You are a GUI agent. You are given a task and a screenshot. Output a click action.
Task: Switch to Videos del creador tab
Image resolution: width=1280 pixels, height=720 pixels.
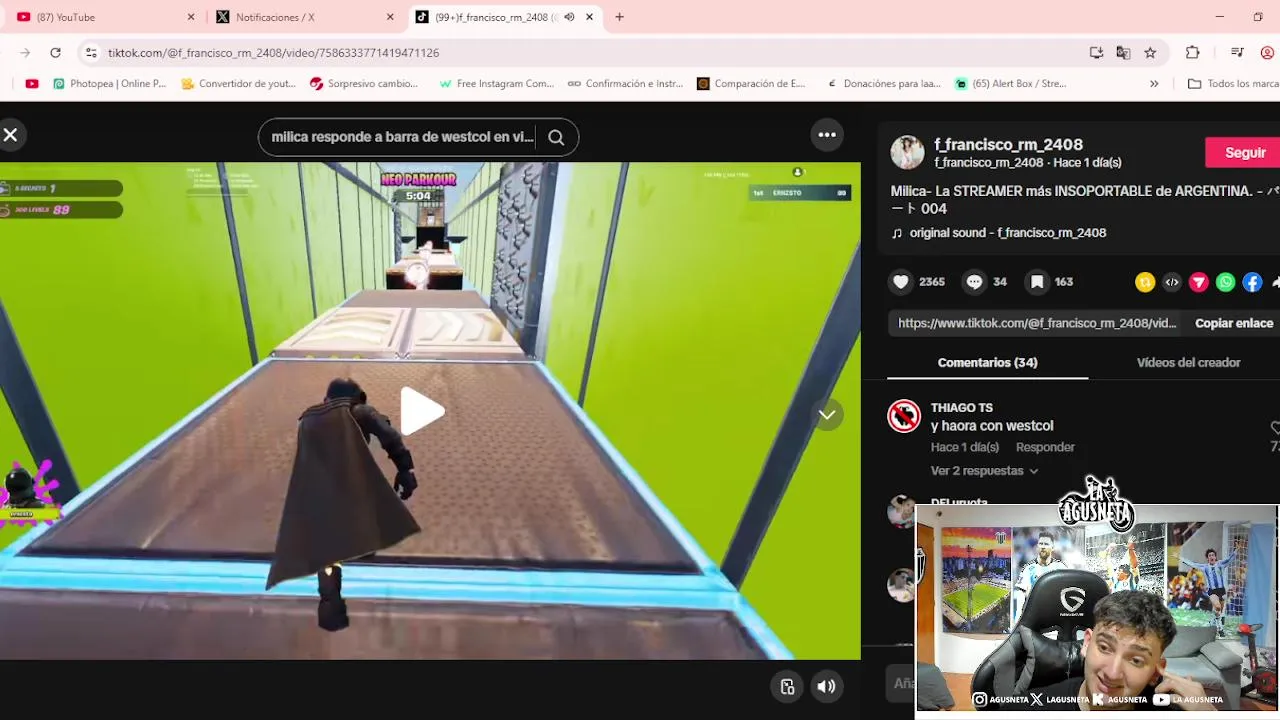click(x=1188, y=363)
